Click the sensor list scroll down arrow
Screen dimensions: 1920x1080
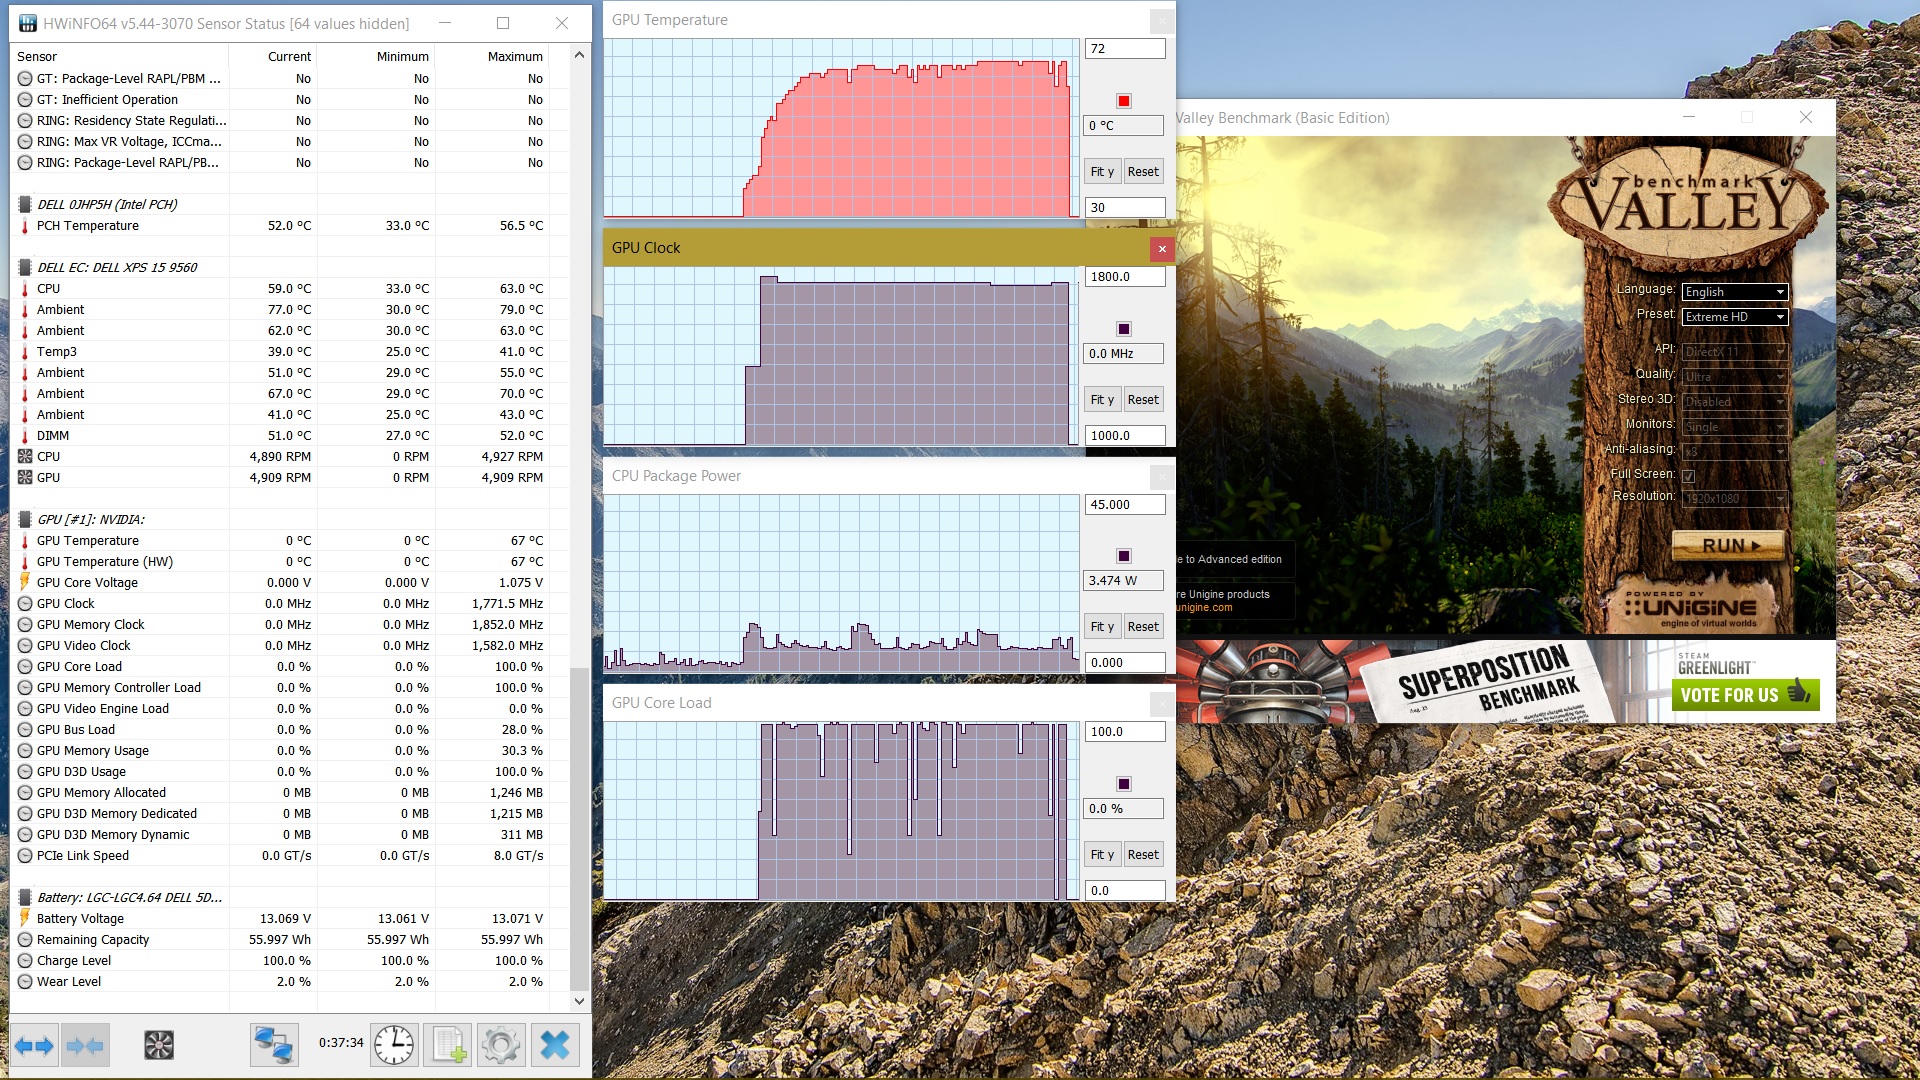pos(579,1001)
